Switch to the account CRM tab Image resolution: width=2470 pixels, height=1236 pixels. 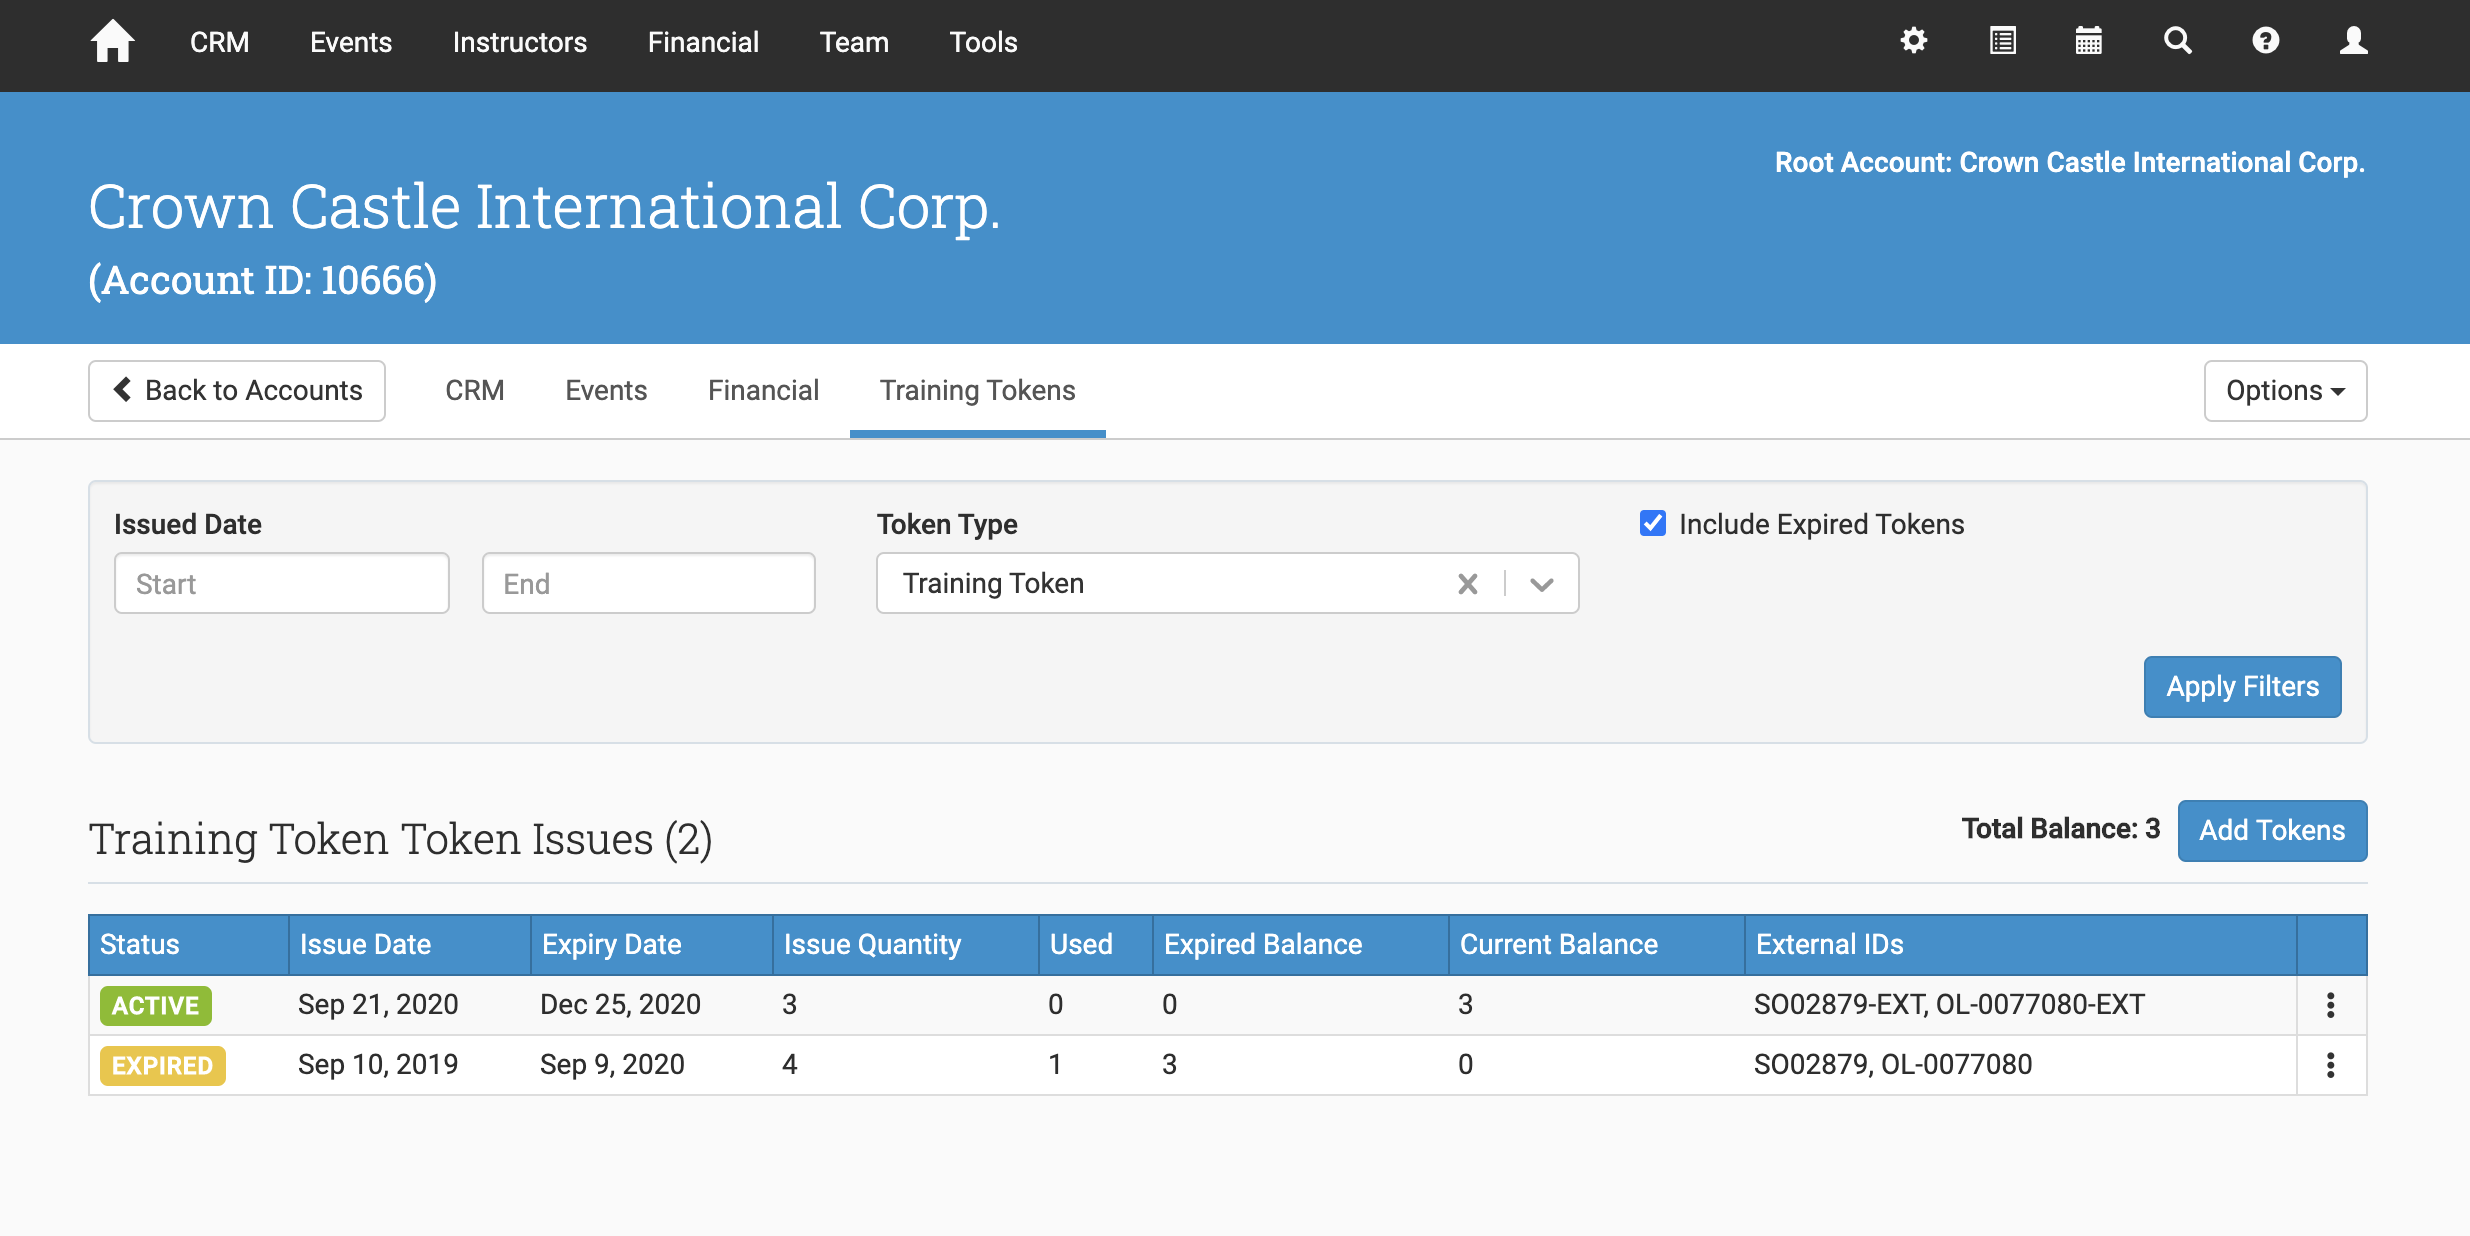475,390
